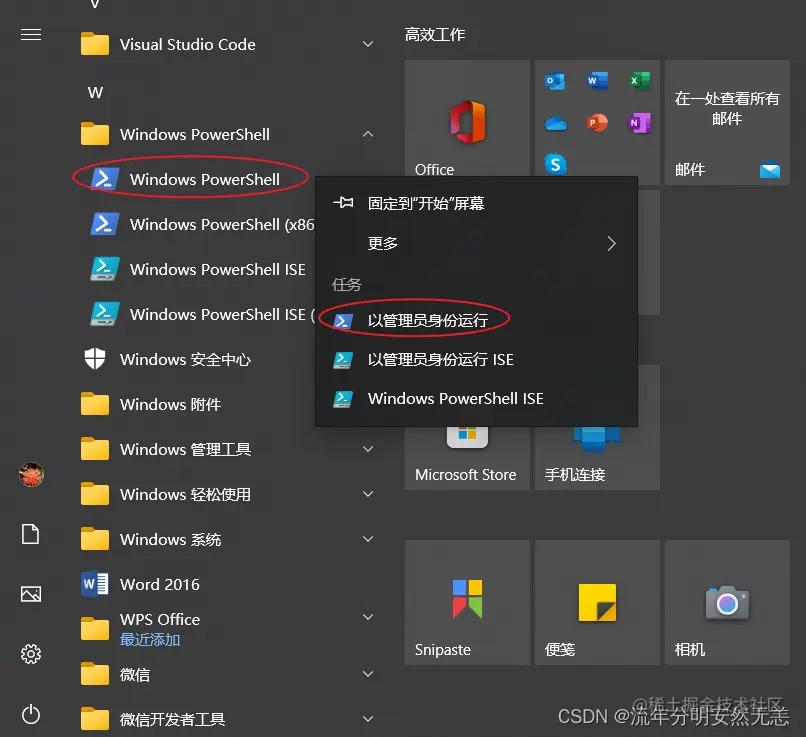This screenshot has width=806, height=737.
Task: Expand the Visual Studio Code folder chevron
Action: (x=368, y=44)
